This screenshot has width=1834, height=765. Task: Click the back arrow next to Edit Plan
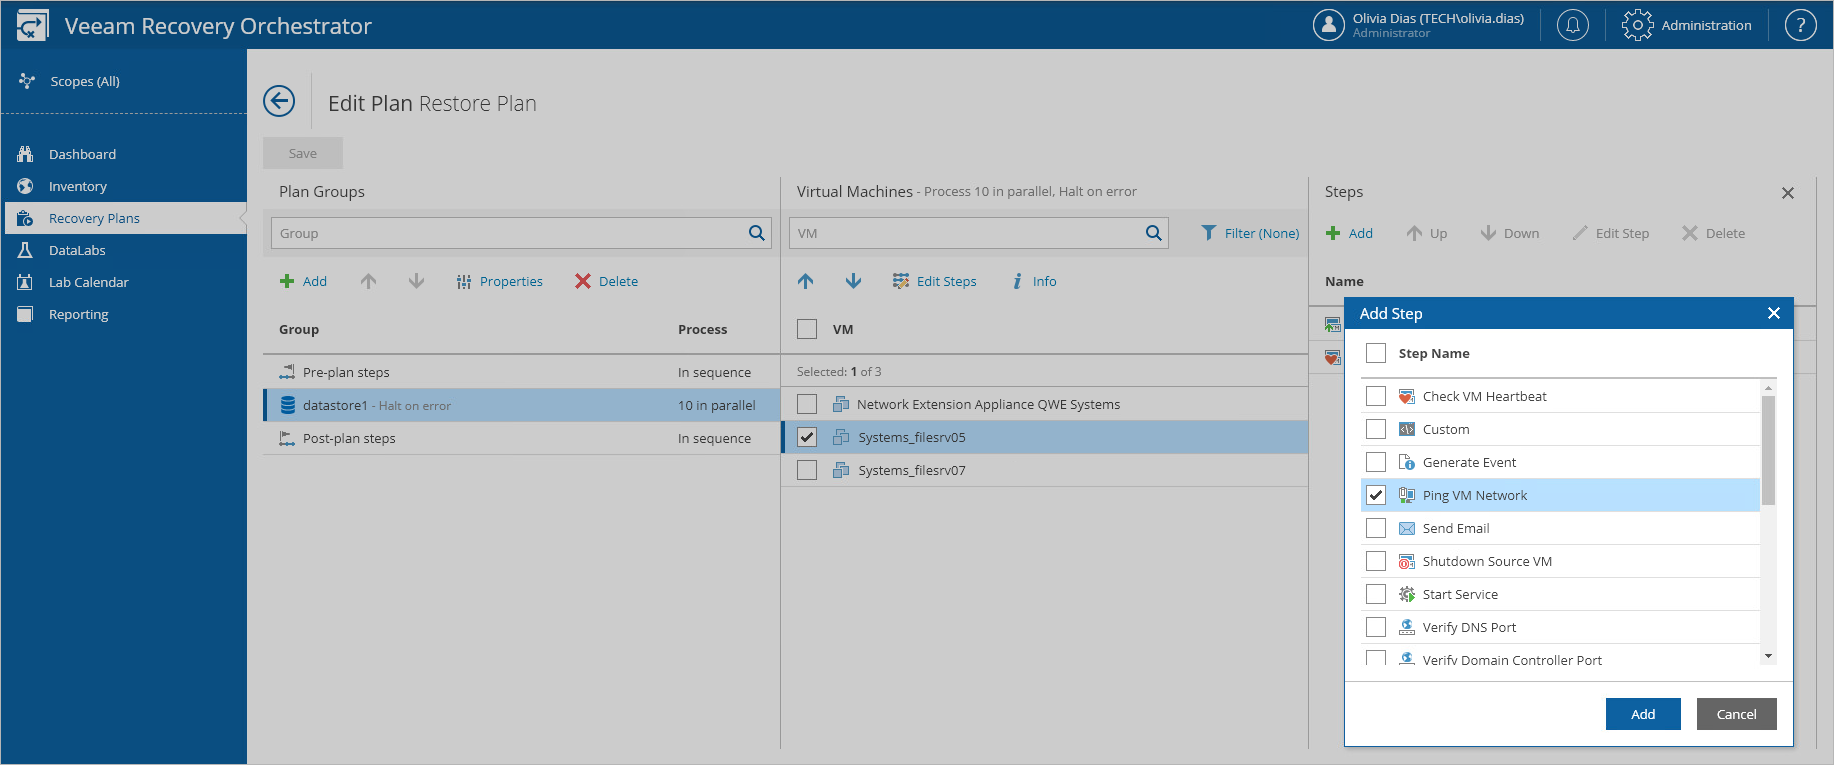(x=279, y=101)
